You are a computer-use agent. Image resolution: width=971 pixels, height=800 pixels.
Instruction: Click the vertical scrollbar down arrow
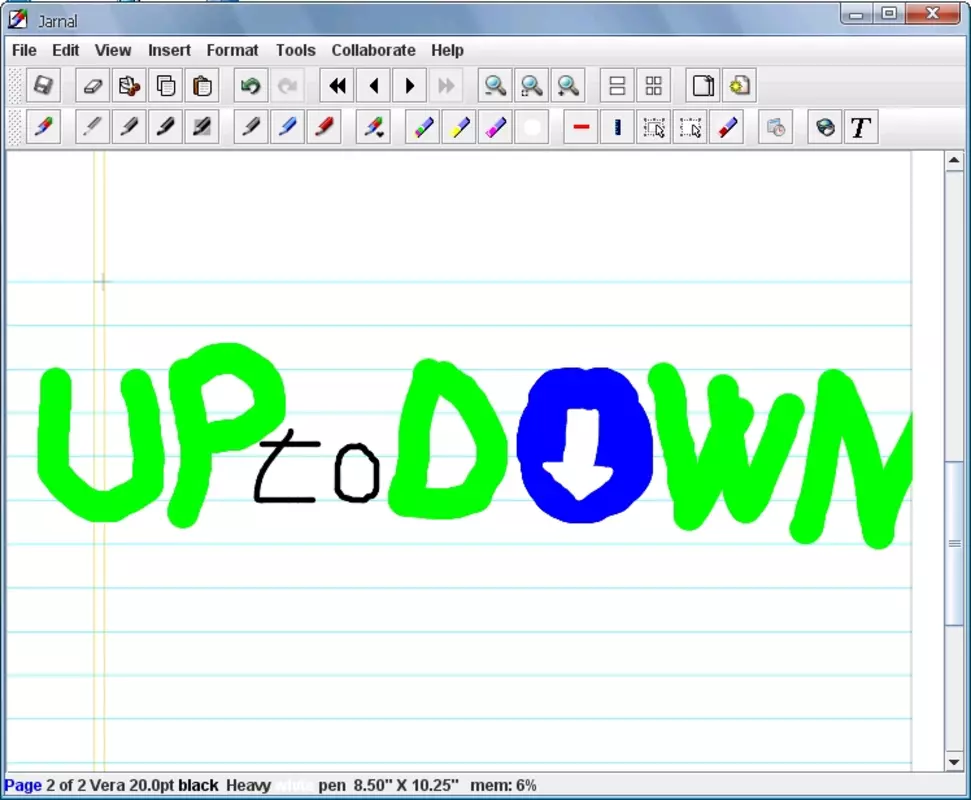tap(954, 762)
